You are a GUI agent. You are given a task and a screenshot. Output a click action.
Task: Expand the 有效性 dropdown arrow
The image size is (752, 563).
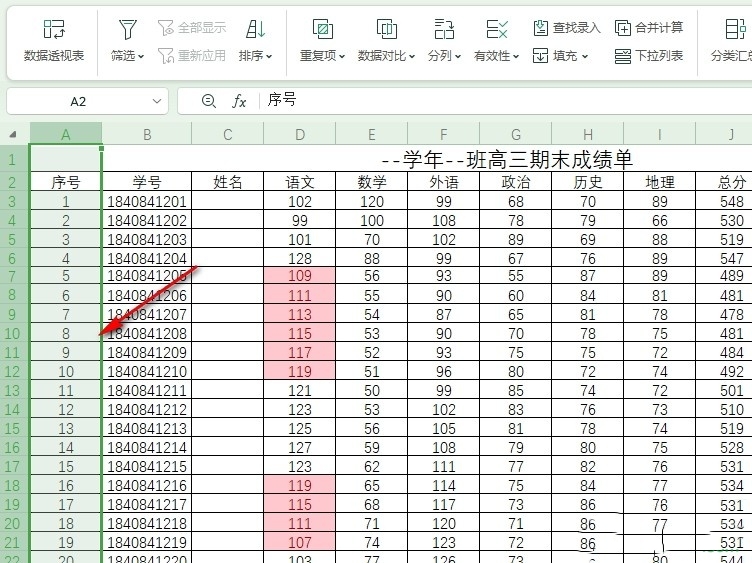click(516, 57)
